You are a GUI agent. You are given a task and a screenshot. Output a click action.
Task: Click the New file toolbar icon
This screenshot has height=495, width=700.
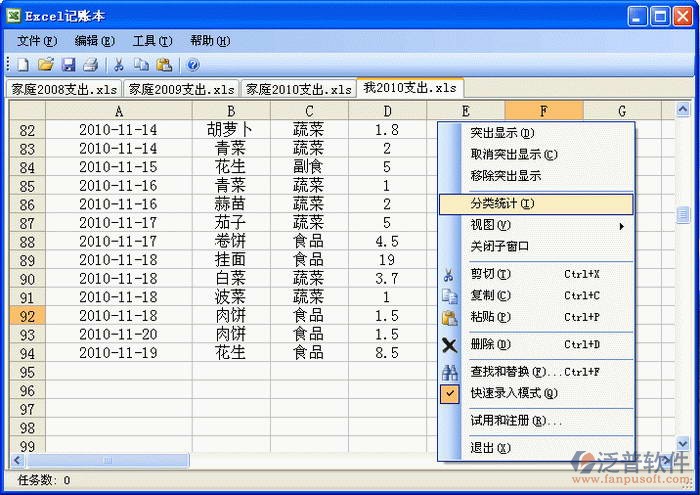coord(23,65)
